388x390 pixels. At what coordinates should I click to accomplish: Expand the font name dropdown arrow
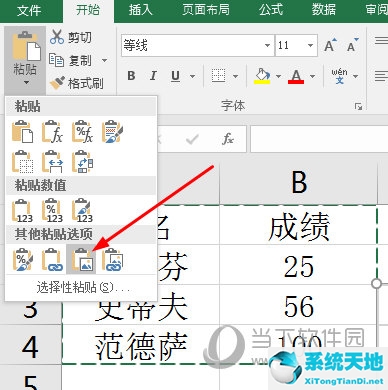(x=267, y=45)
